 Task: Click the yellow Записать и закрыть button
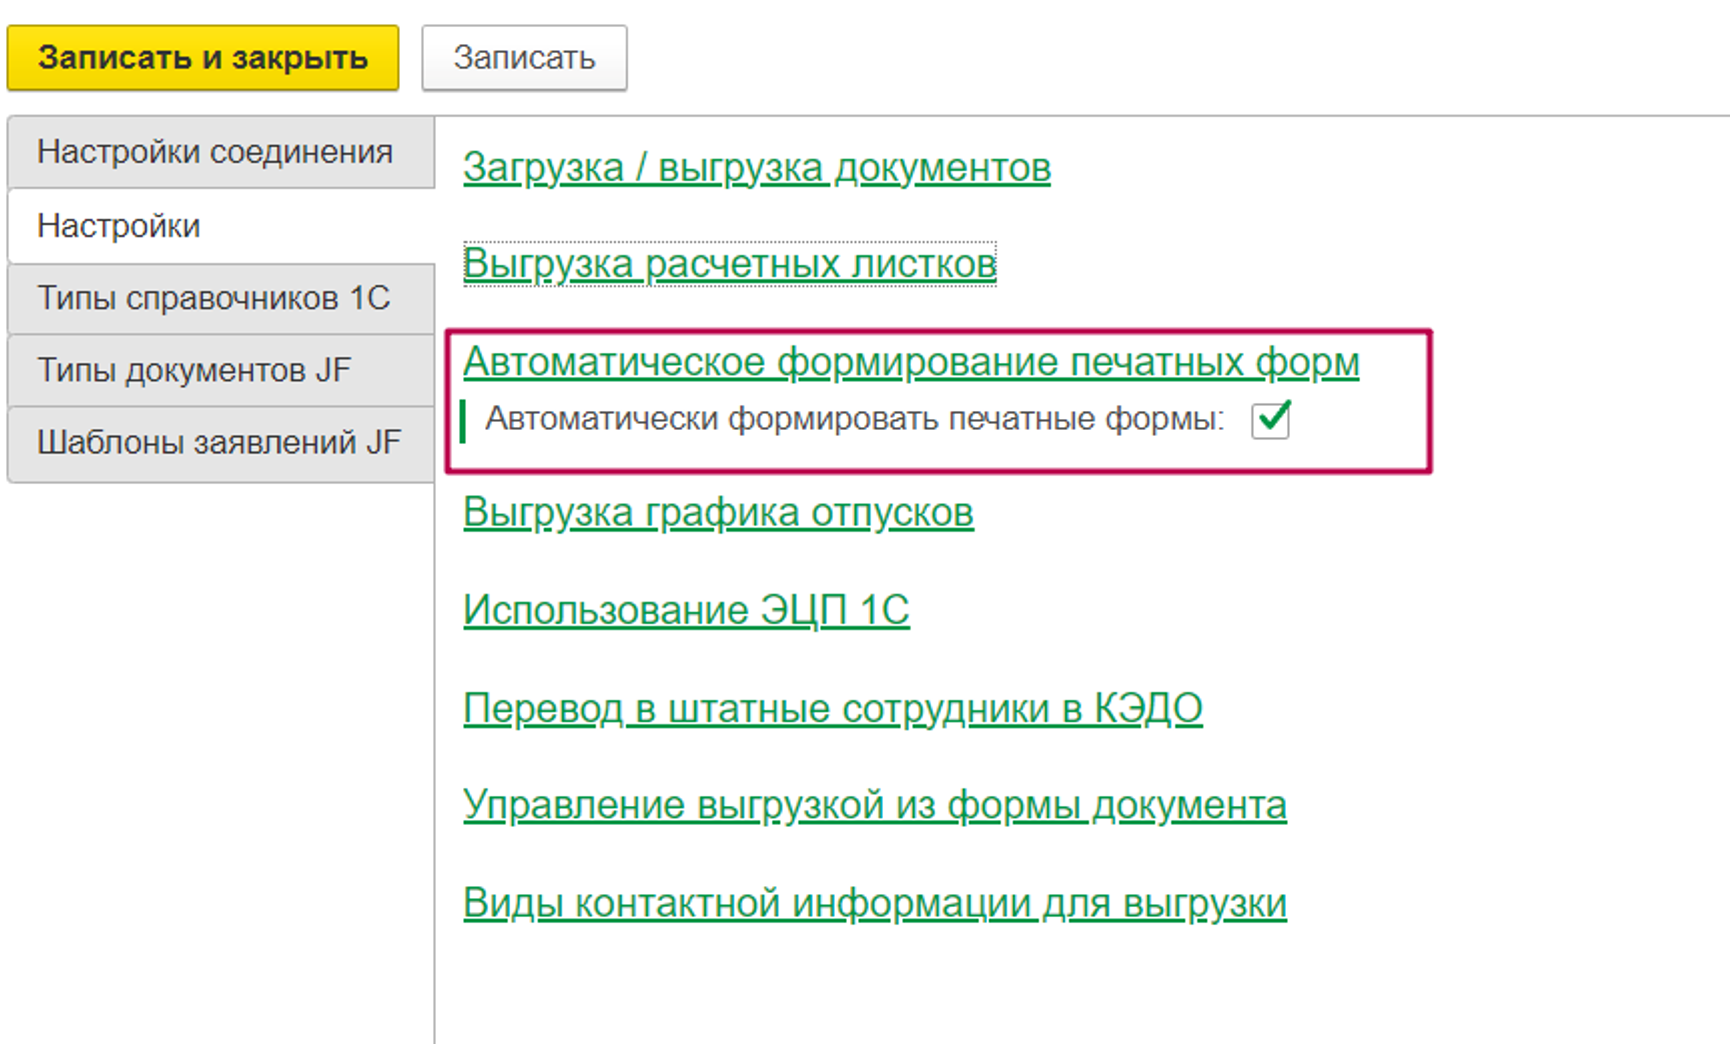pyautogui.click(x=202, y=58)
